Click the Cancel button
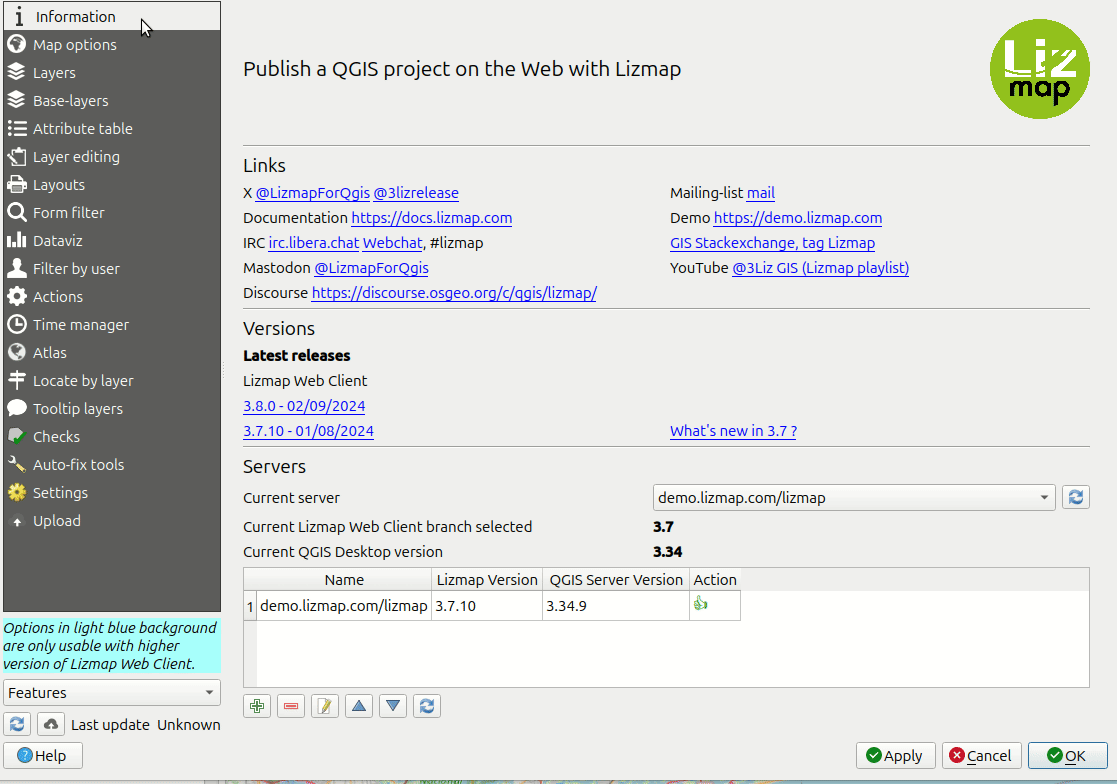Image resolution: width=1117 pixels, height=784 pixels. click(981, 756)
